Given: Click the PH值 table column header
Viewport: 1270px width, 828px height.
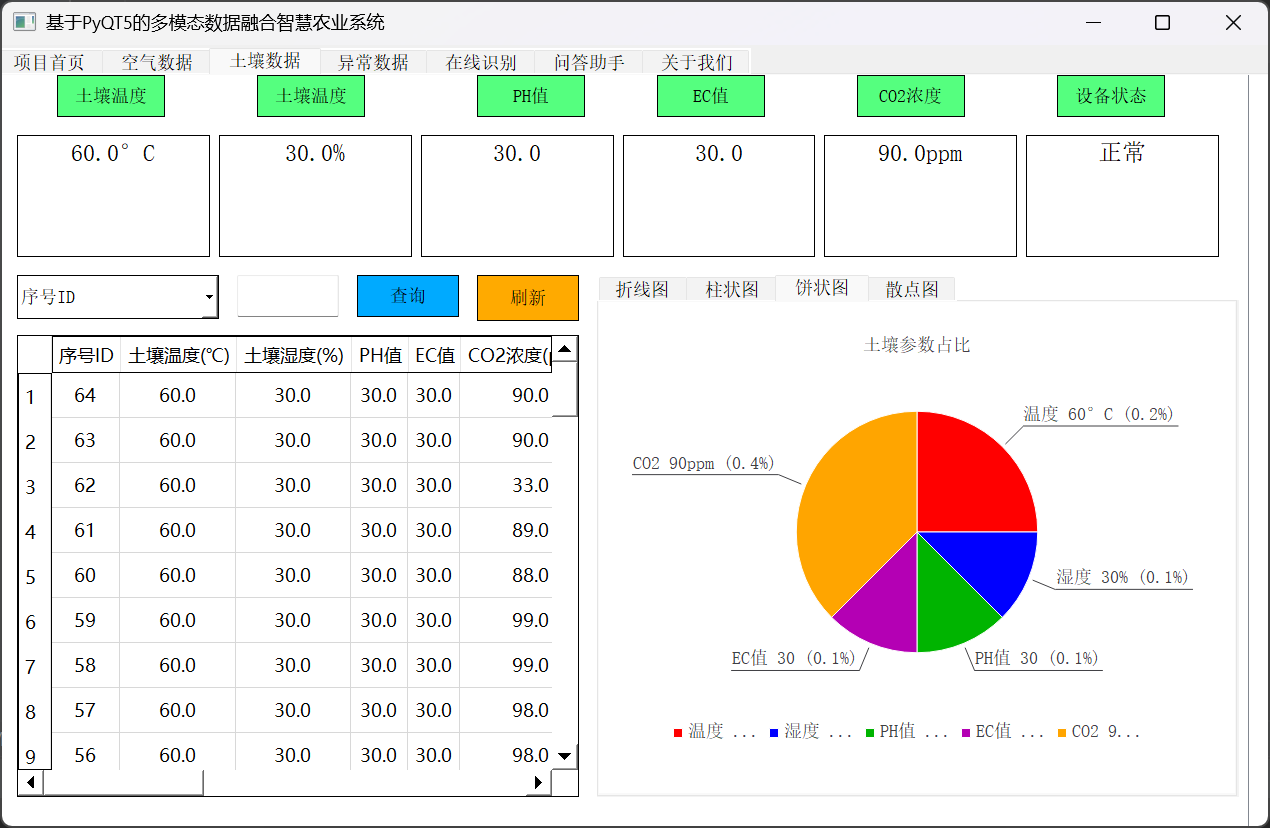Looking at the screenshot, I should (x=380, y=355).
